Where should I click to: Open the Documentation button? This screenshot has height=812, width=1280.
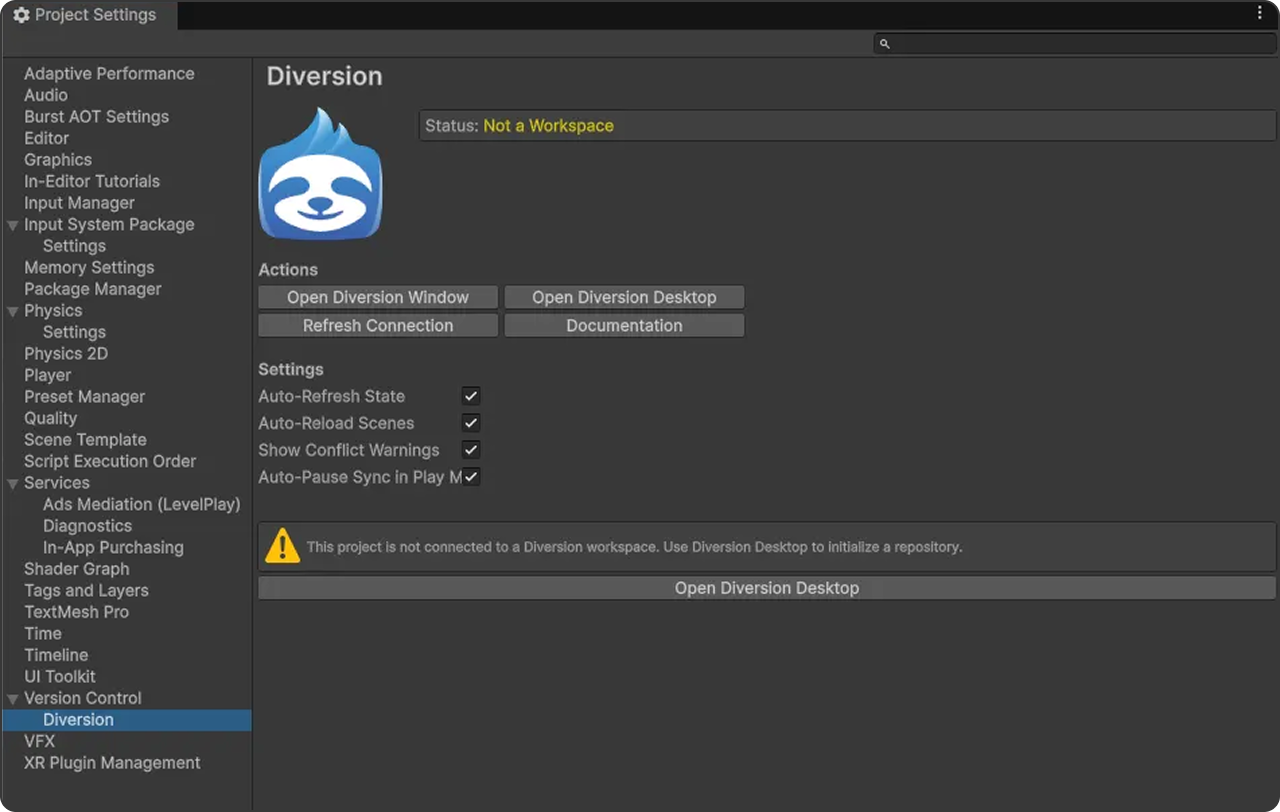click(624, 325)
